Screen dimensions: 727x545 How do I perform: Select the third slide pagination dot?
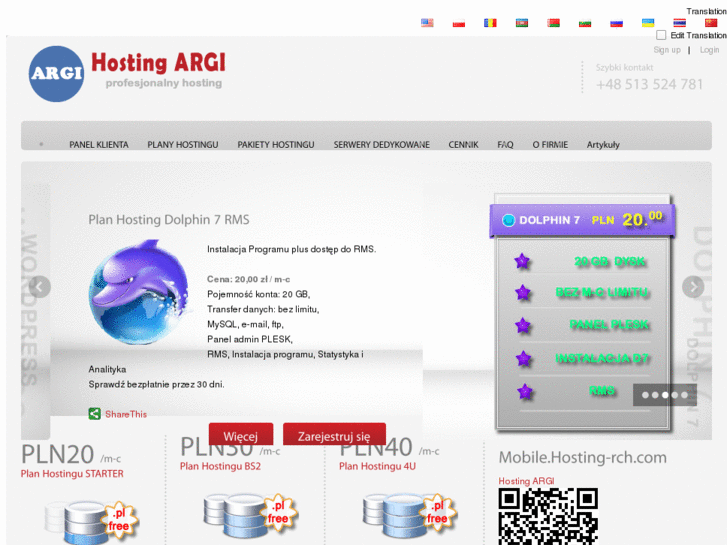point(665,395)
